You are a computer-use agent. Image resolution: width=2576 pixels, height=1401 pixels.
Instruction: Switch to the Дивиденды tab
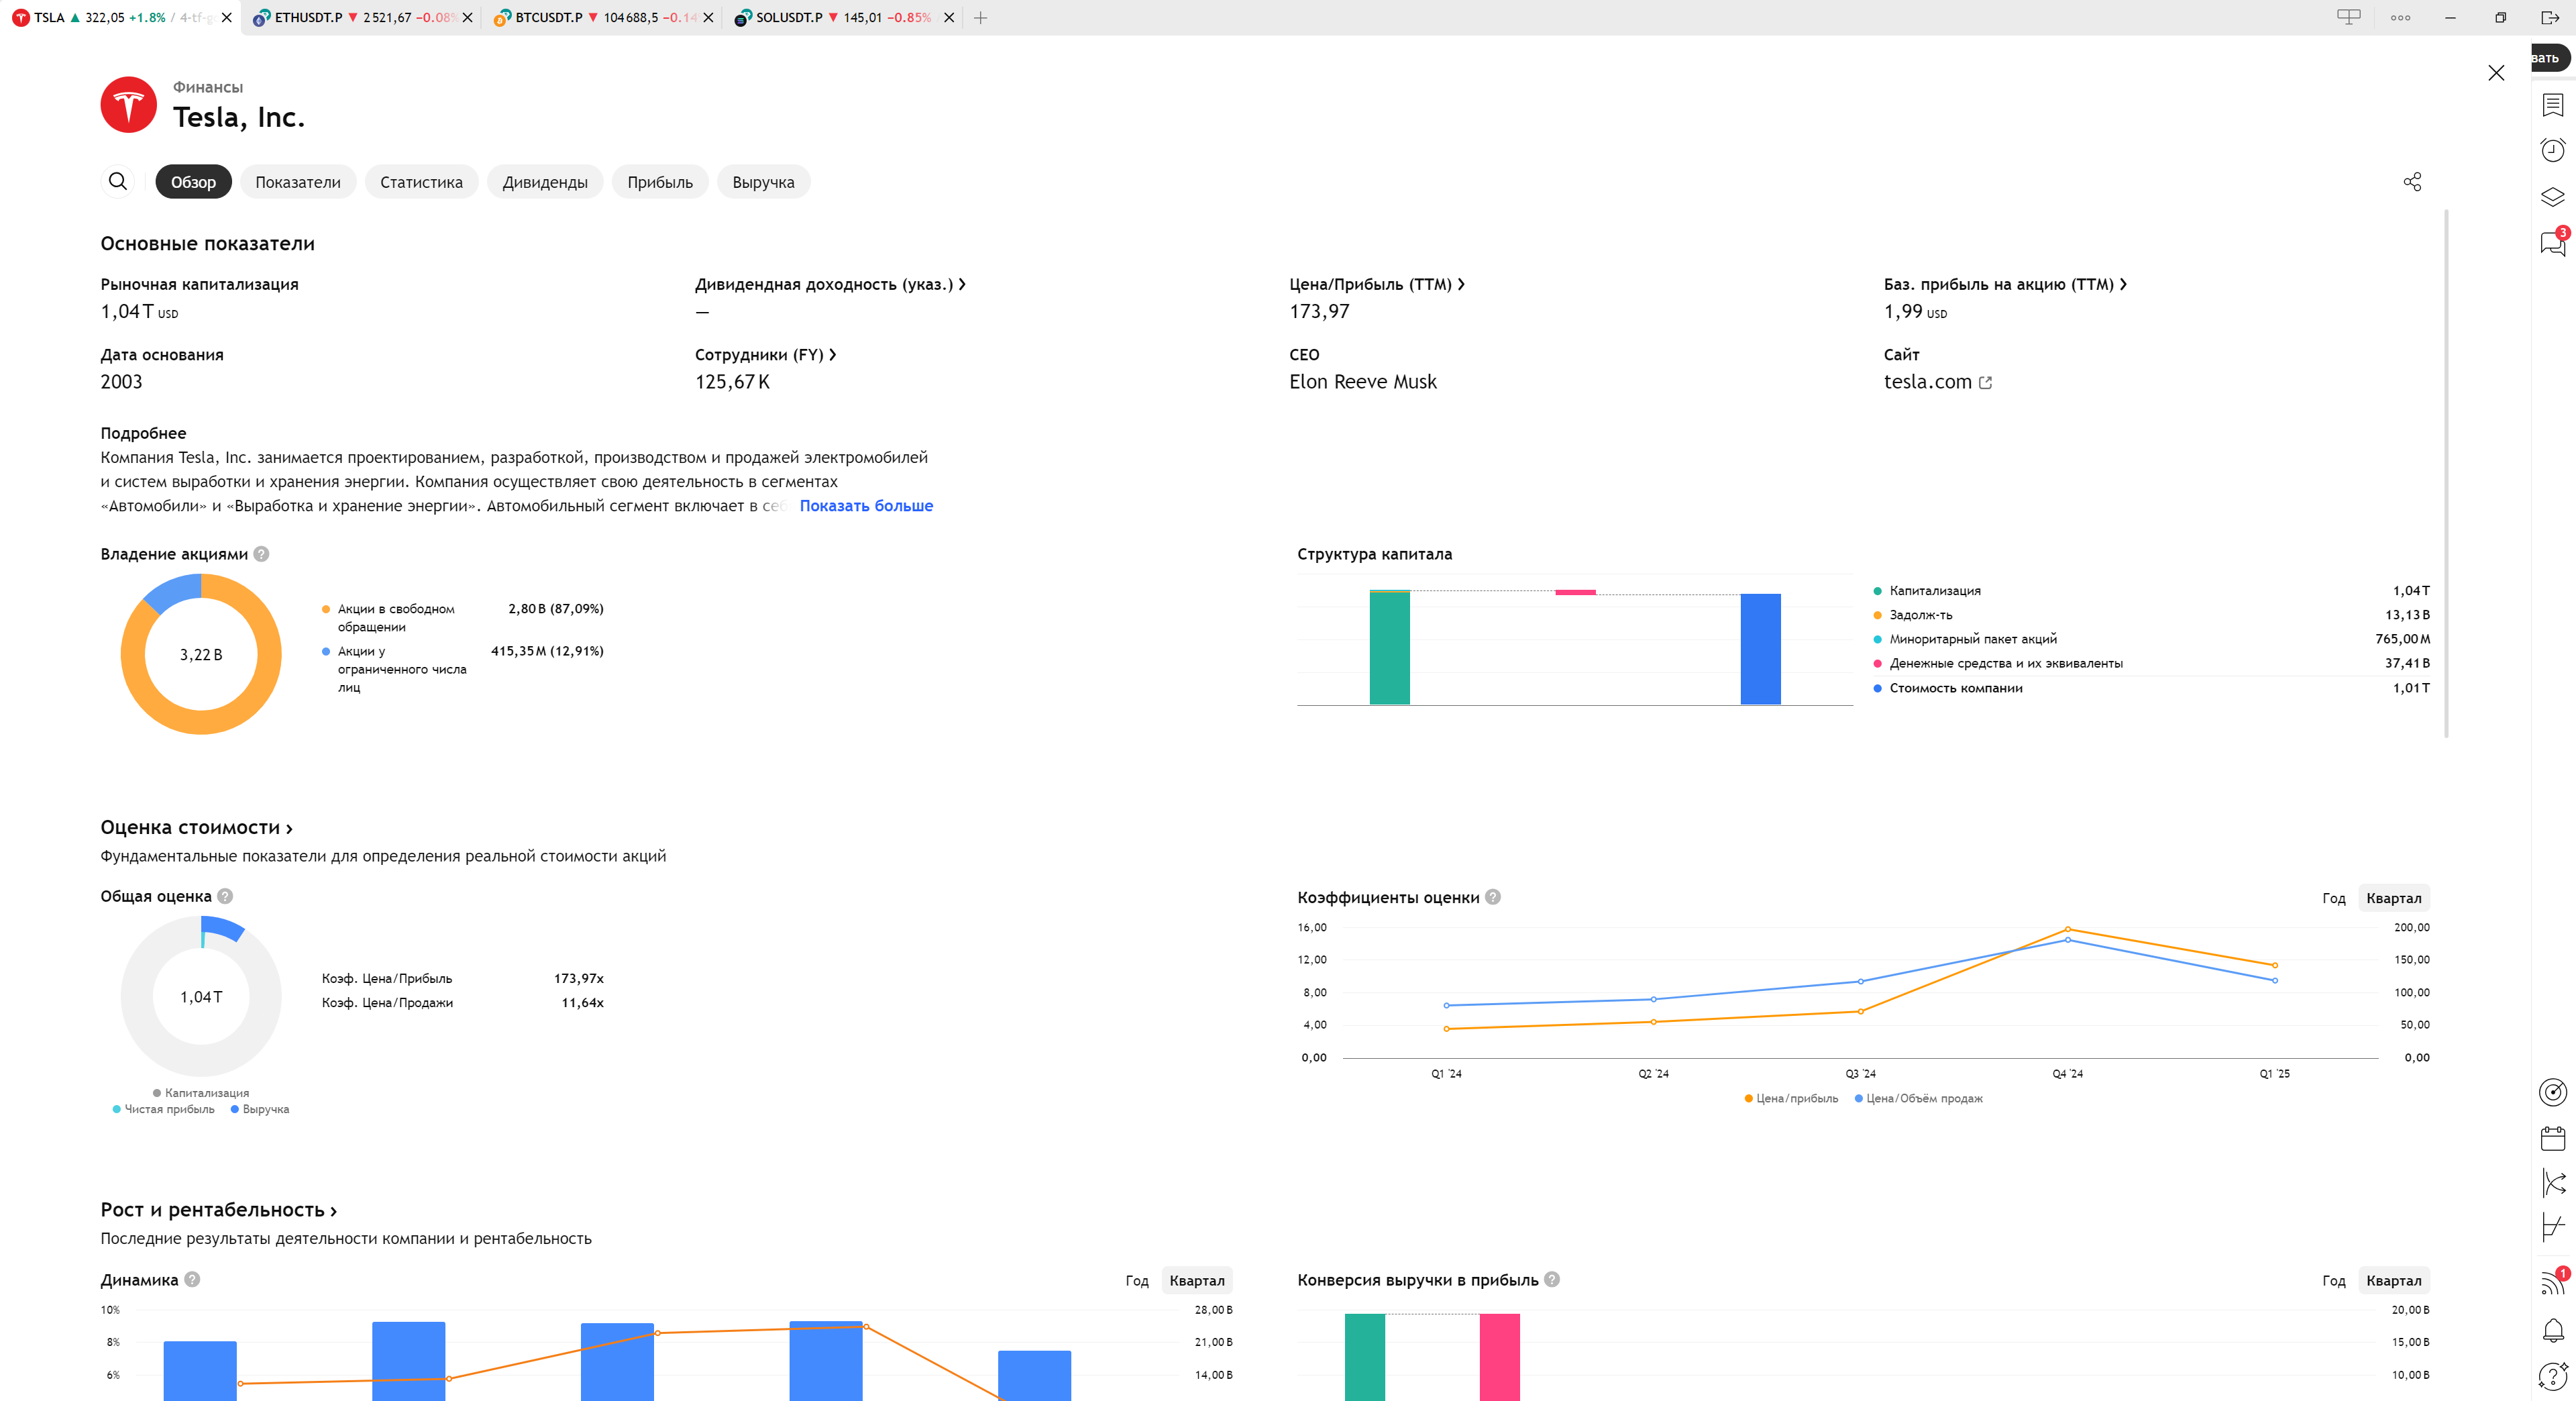point(545,182)
